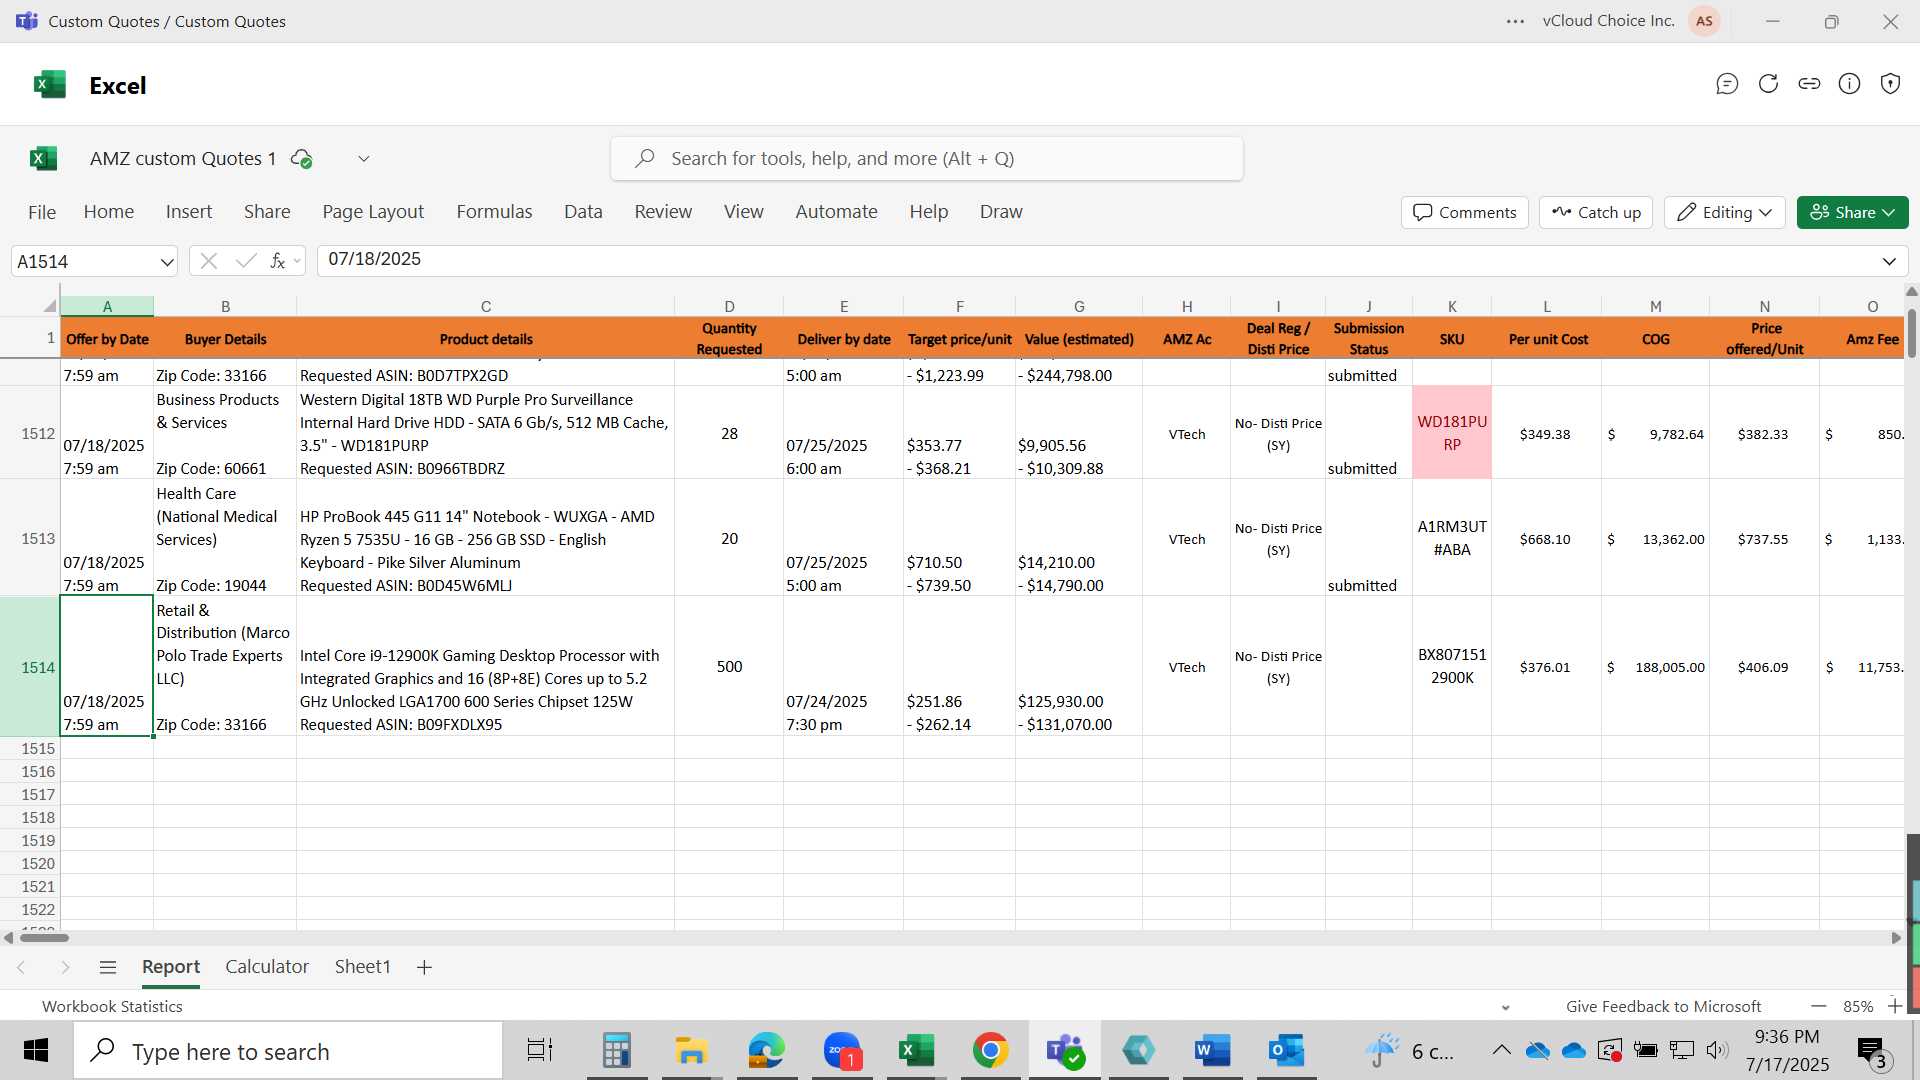
Task: Expand the status bar options chevron
Action: pos(1505,1007)
